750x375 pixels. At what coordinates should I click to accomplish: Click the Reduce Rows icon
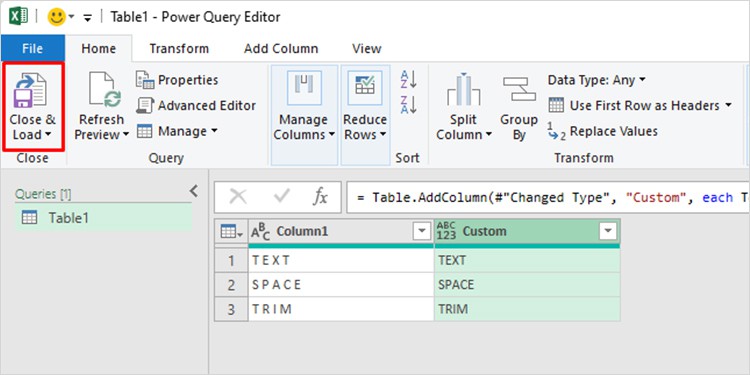tap(365, 88)
